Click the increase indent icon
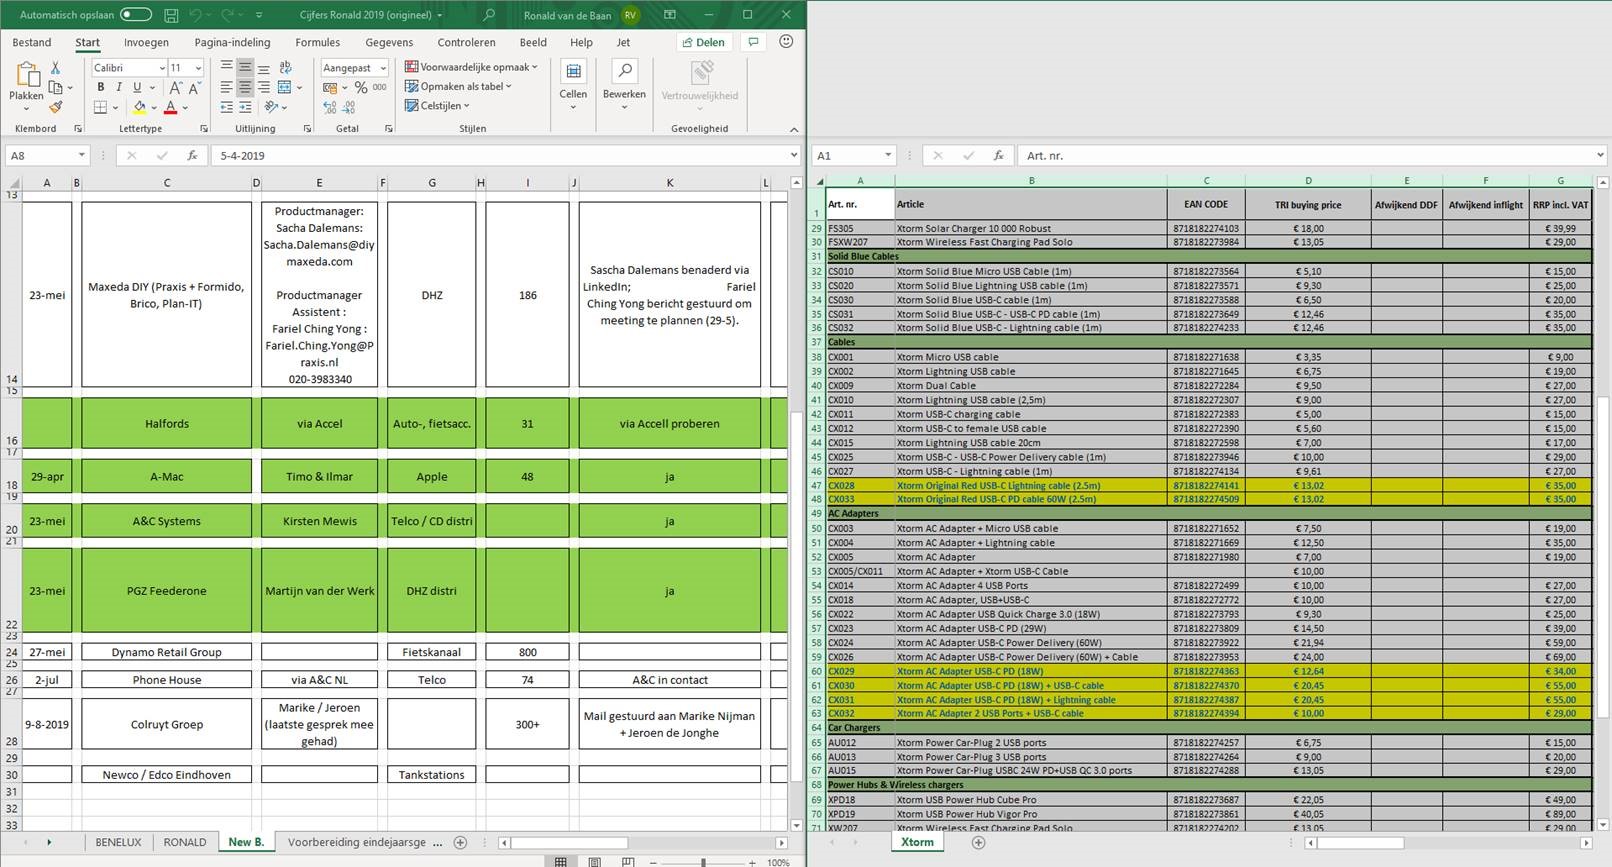Screen dimensions: 1612x867 point(245,107)
